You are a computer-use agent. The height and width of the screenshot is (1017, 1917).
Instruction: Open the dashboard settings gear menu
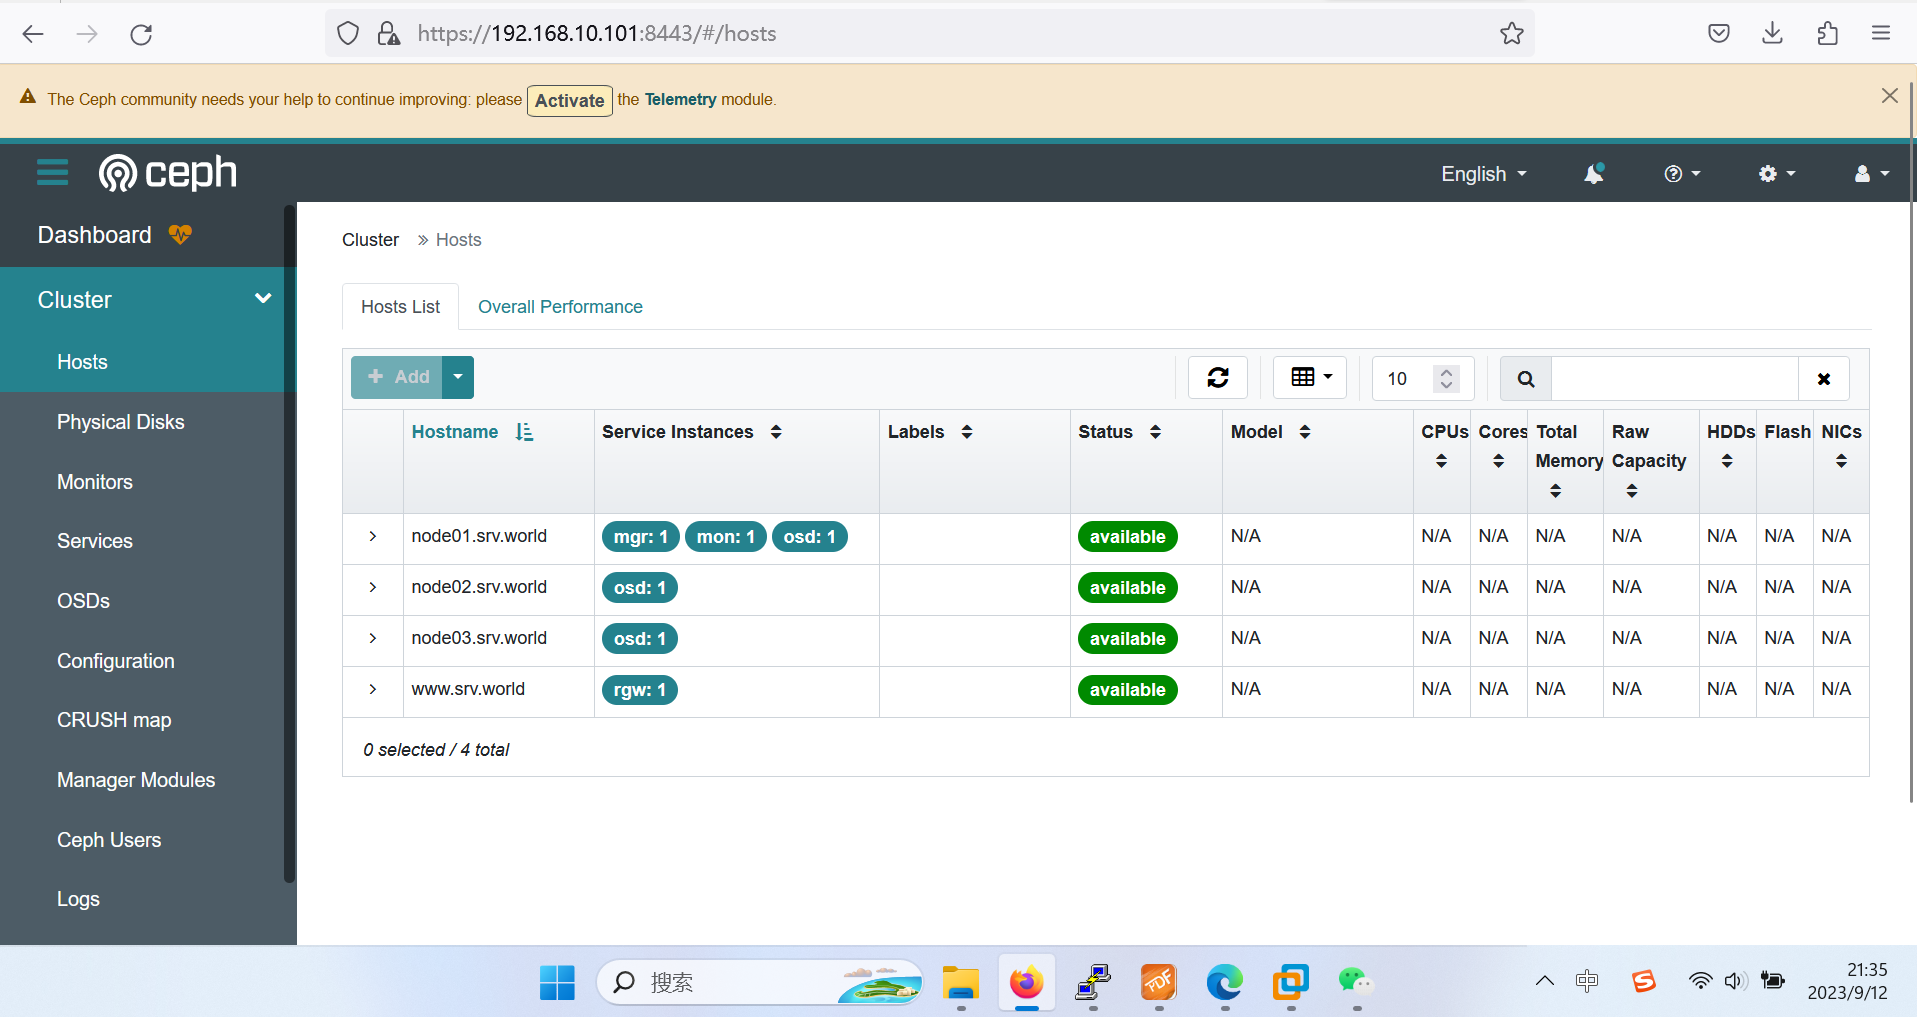[x=1777, y=174]
